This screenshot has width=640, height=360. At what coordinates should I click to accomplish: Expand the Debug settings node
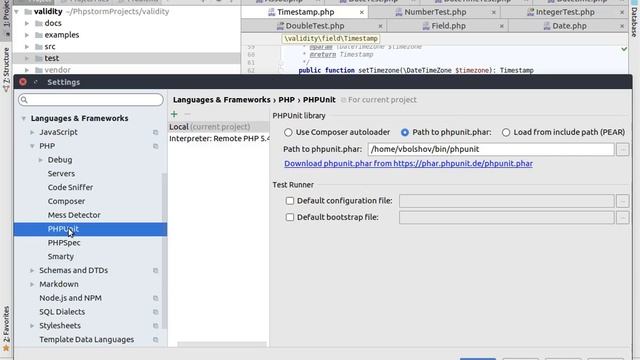pyautogui.click(x=41, y=160)
